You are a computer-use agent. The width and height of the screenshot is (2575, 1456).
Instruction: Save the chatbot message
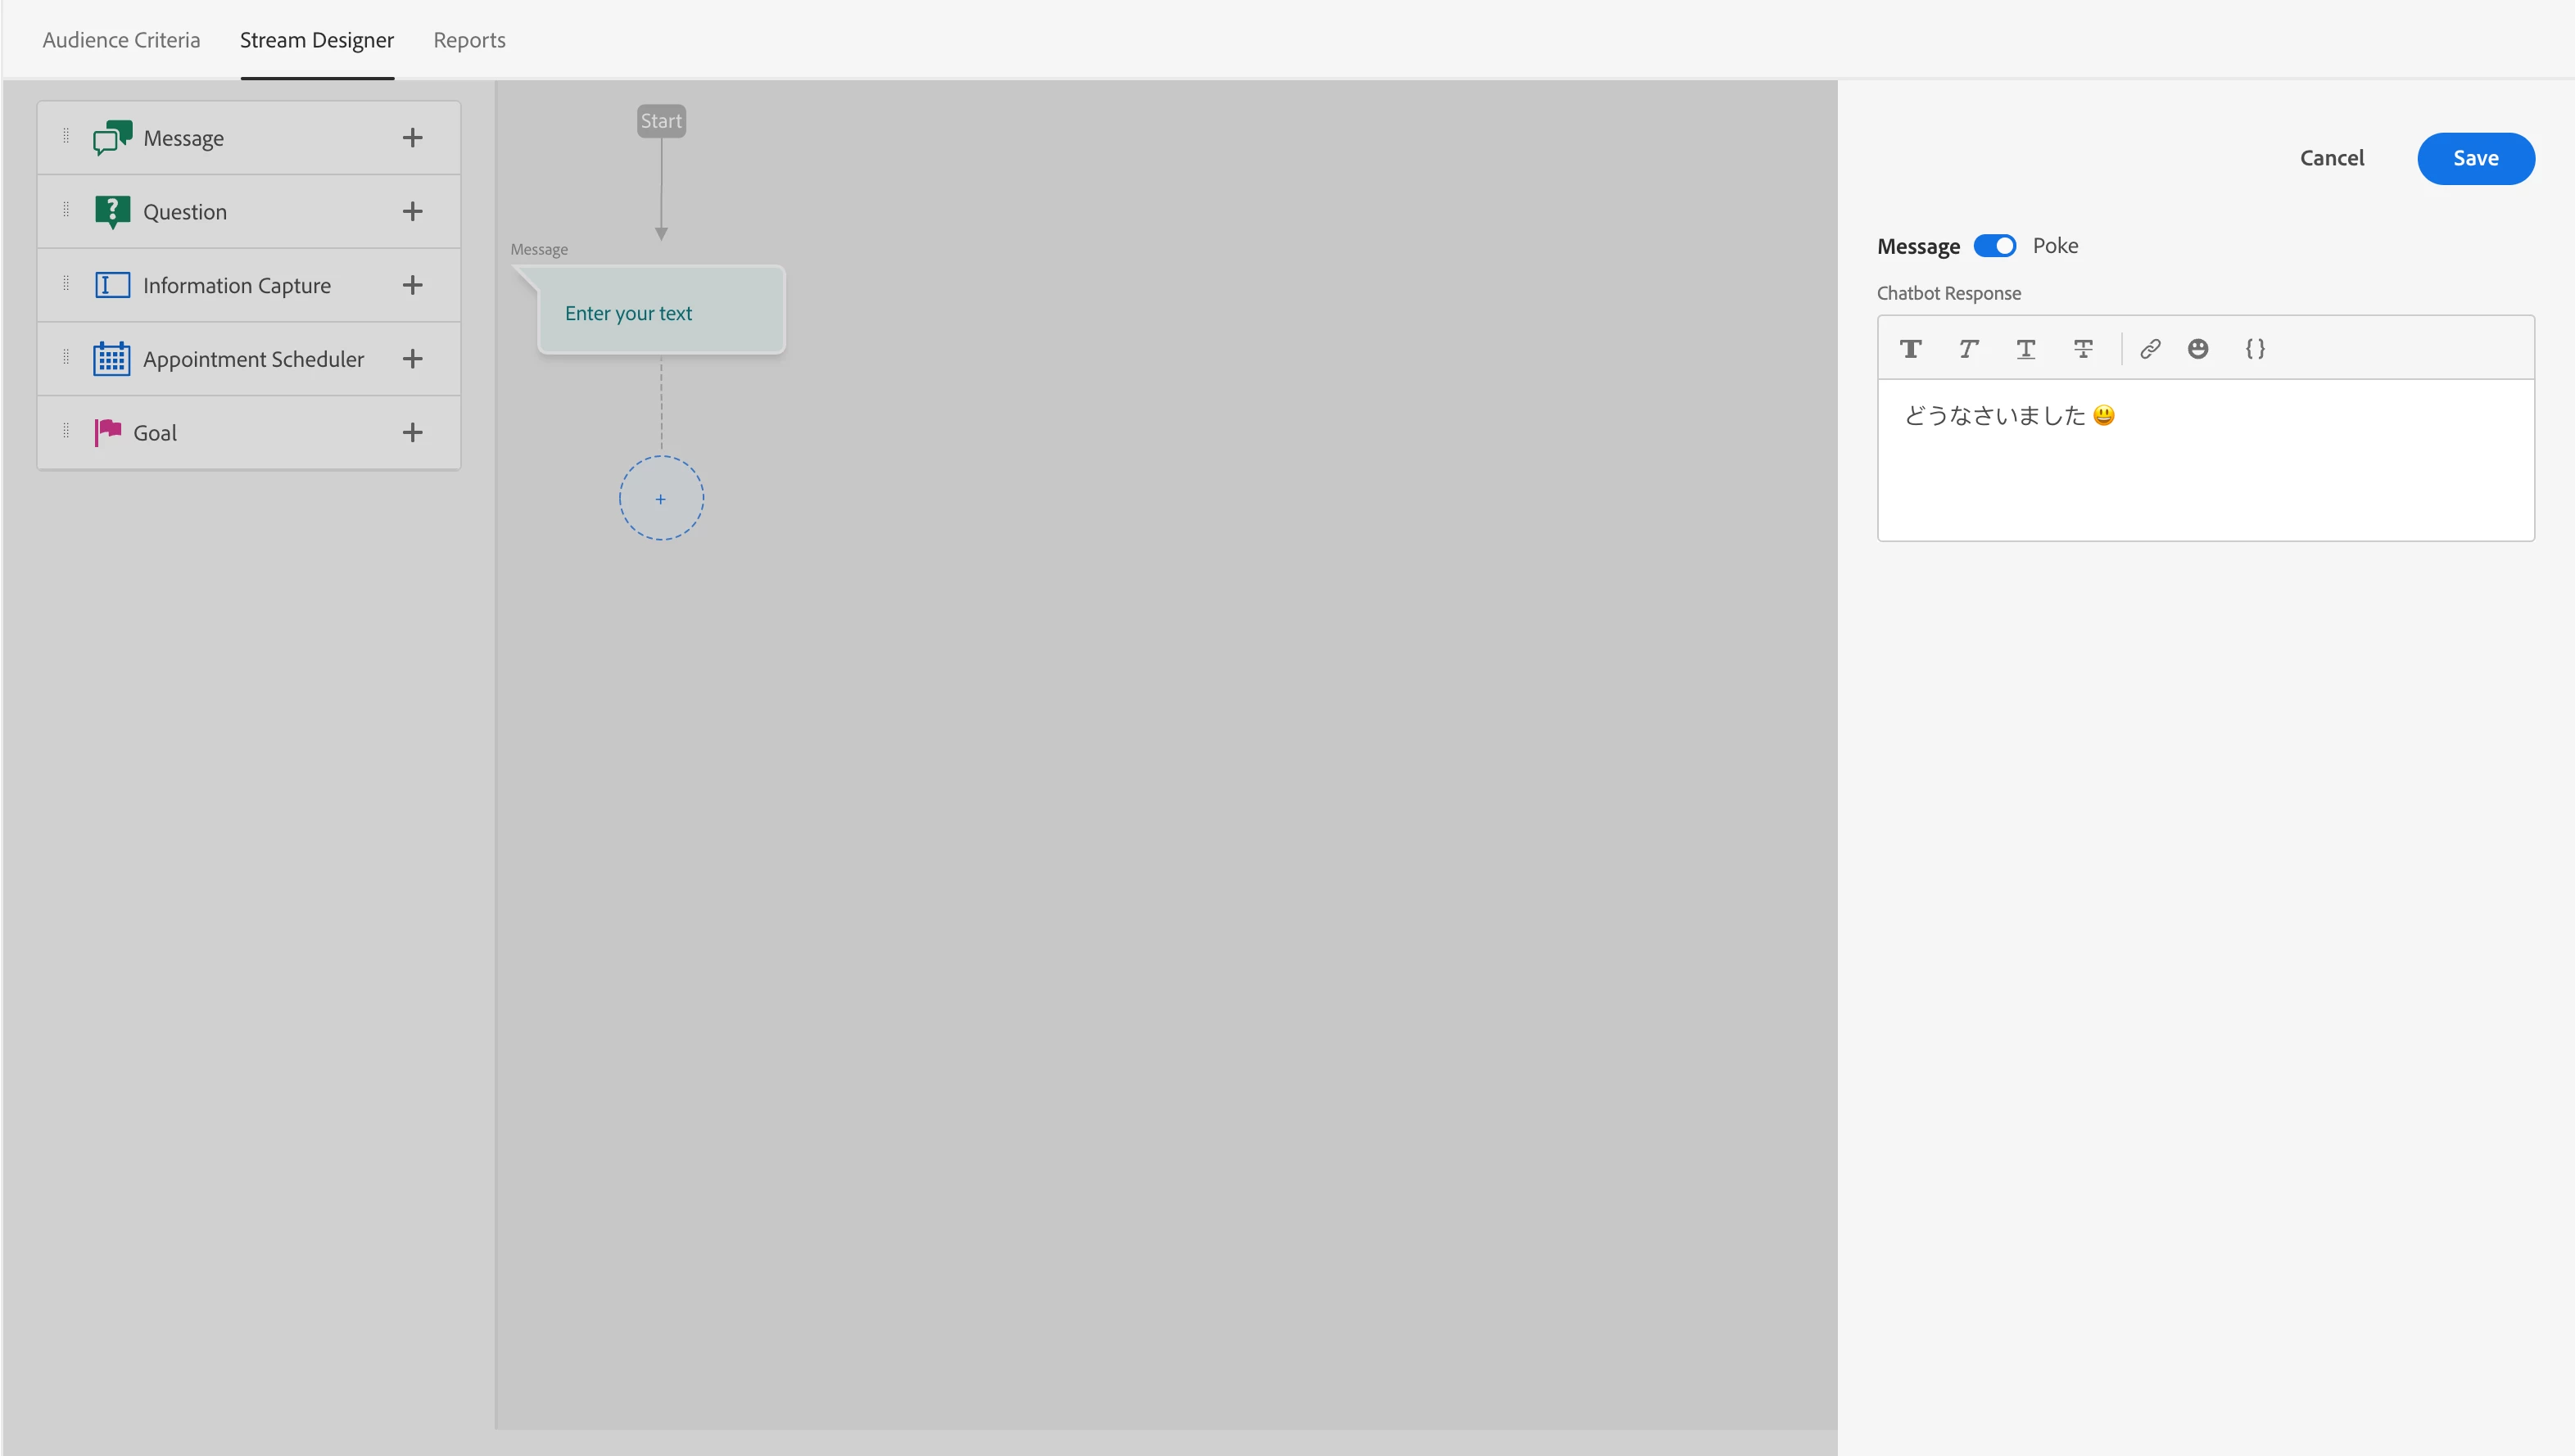[x=2475, y=158]
